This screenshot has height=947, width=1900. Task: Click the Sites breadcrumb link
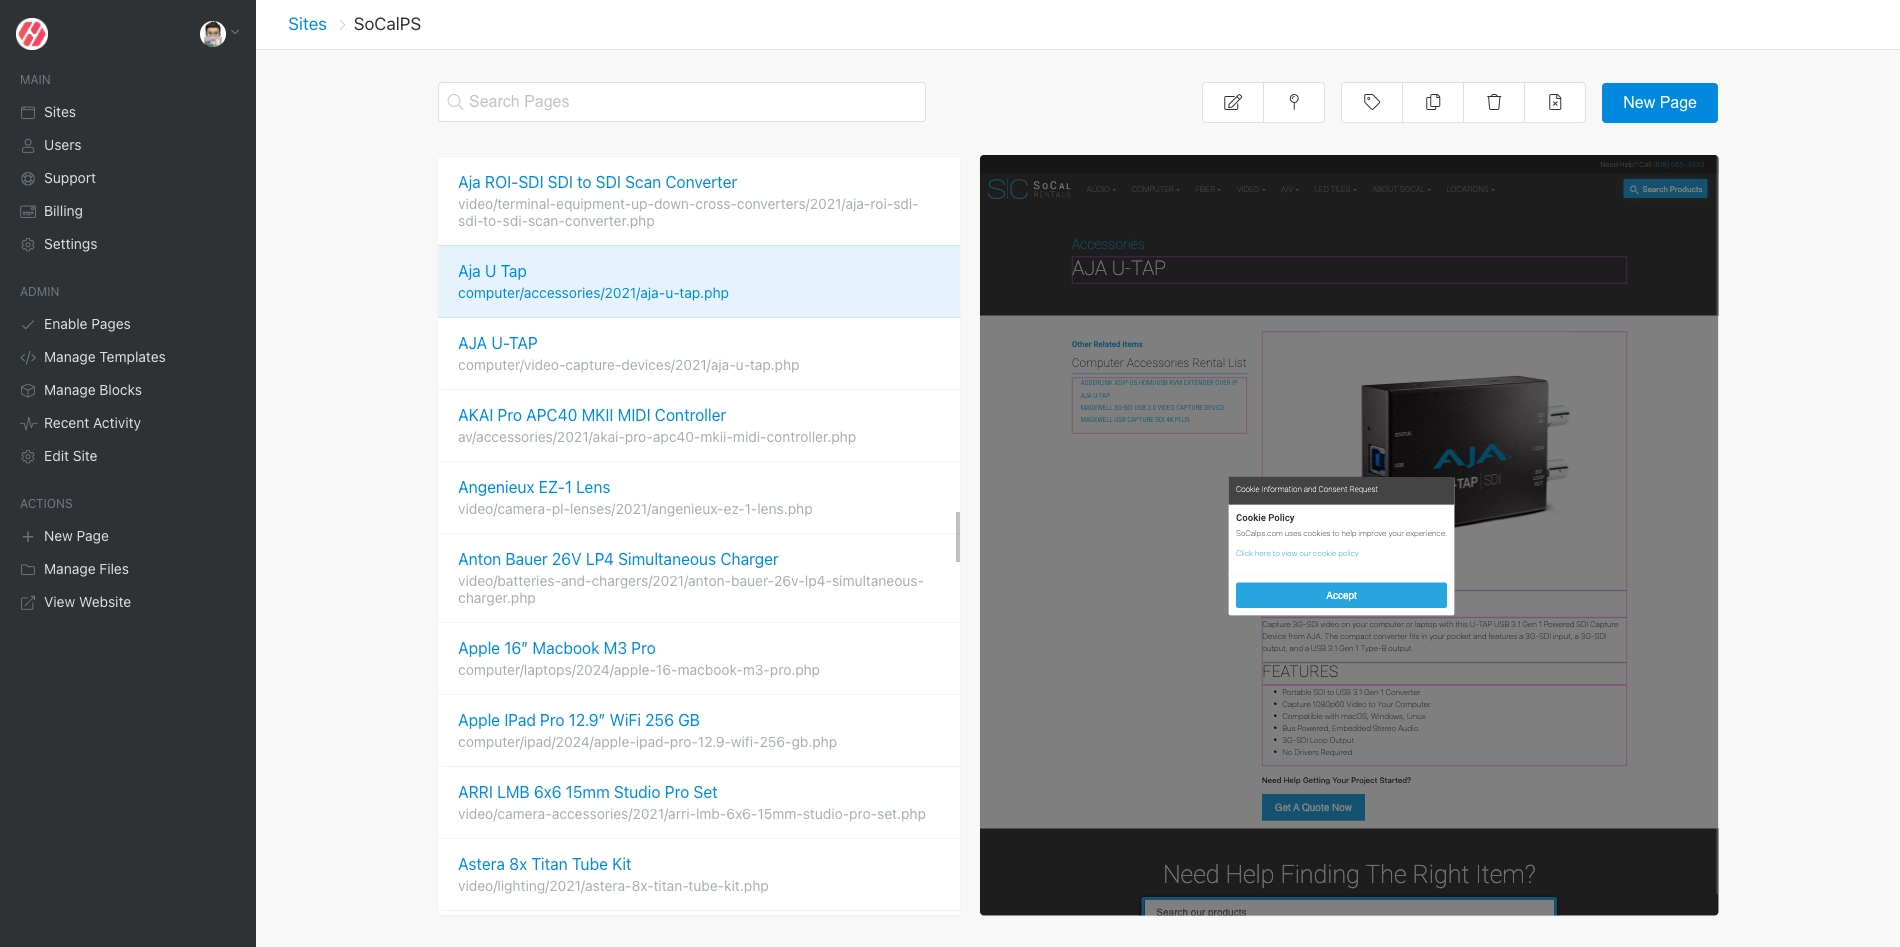[307, 24]
